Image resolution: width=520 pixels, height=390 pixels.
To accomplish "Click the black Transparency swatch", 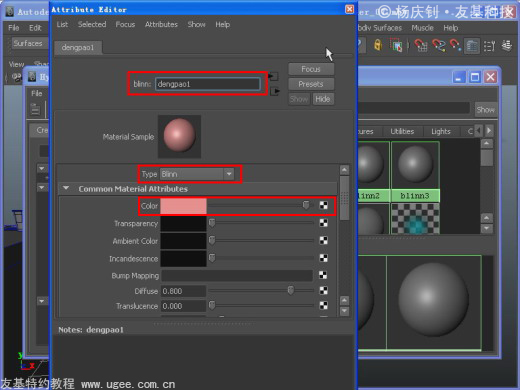I will [x=183, y=223].
